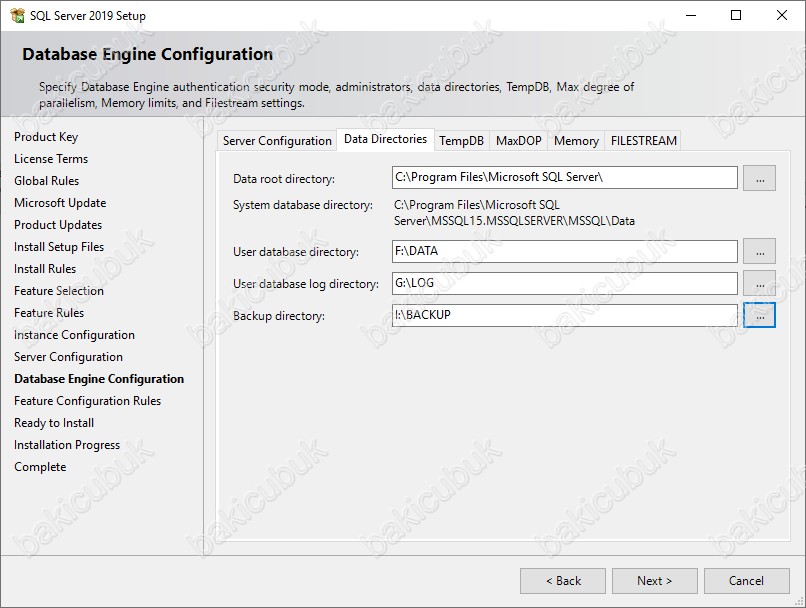Click the Complete step

pos(40,467)
